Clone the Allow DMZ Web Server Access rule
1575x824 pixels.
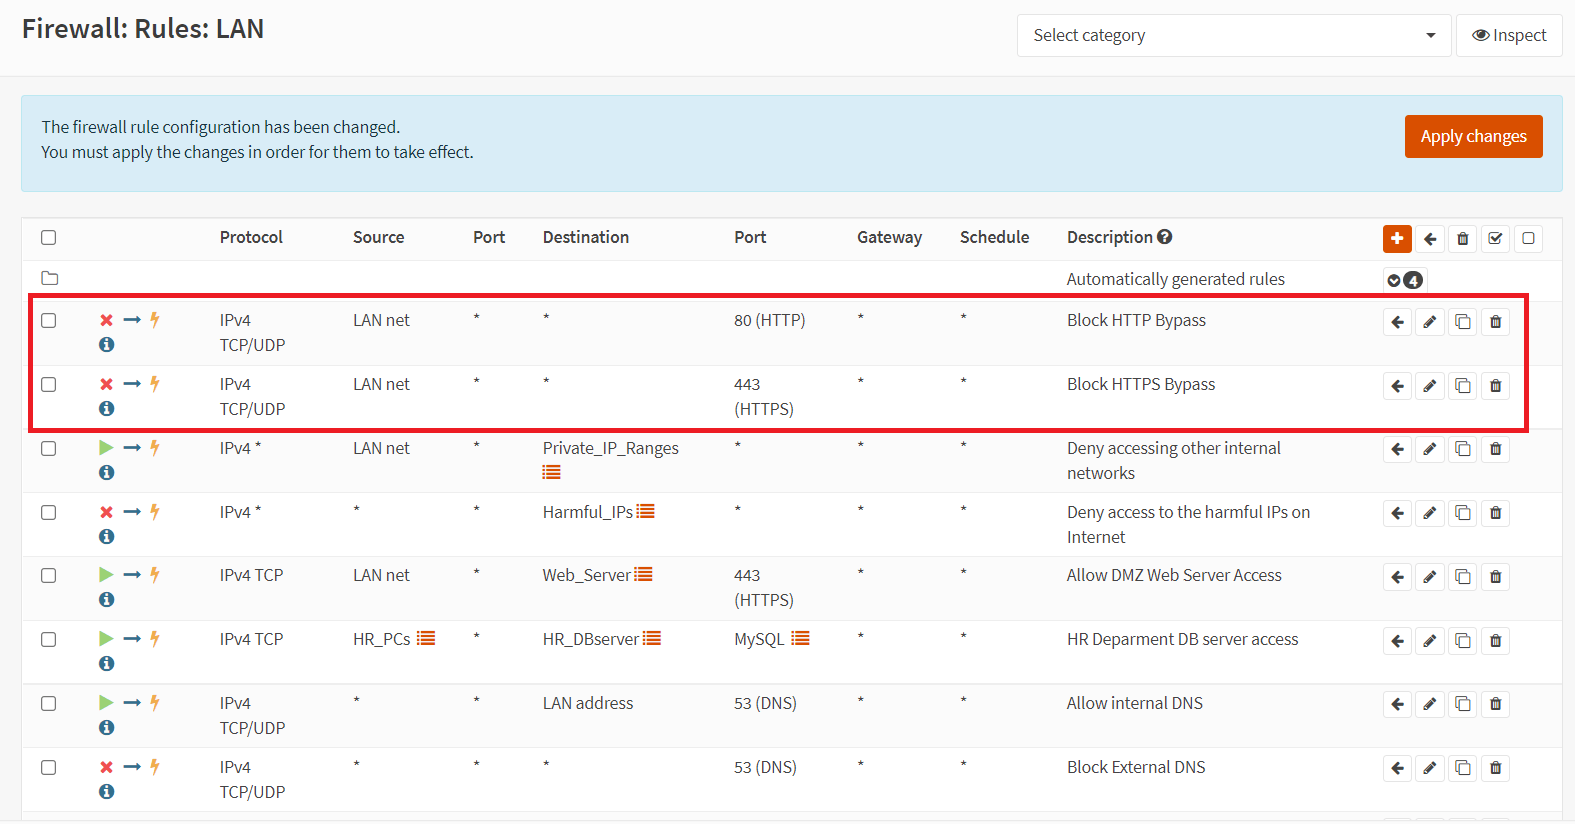click(x=1462, y=577)
